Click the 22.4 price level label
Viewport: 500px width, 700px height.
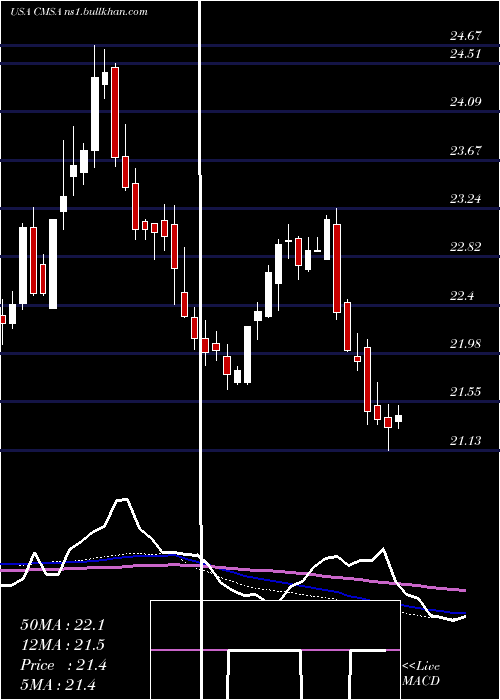(462, 296)
